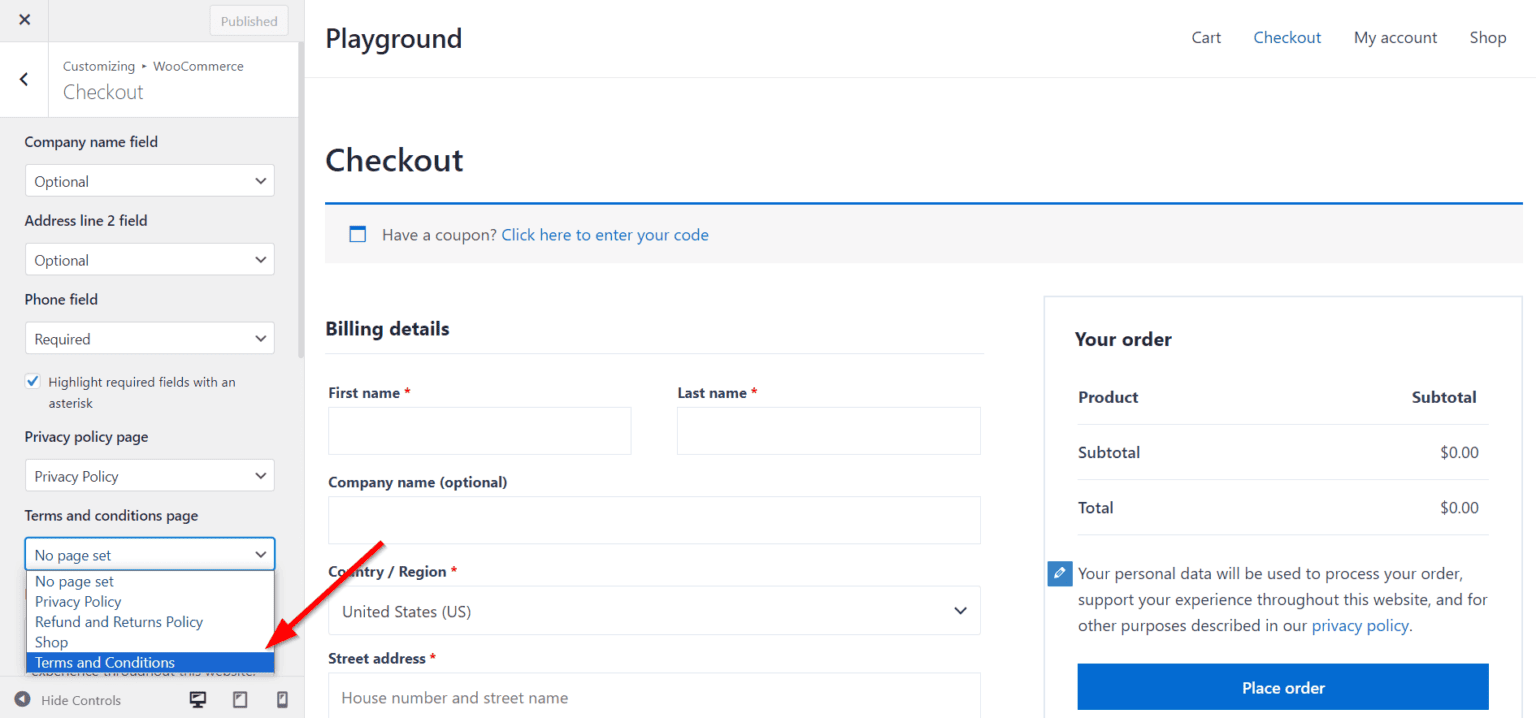Open the Phone field dropdown

click(x=148, y=338)
